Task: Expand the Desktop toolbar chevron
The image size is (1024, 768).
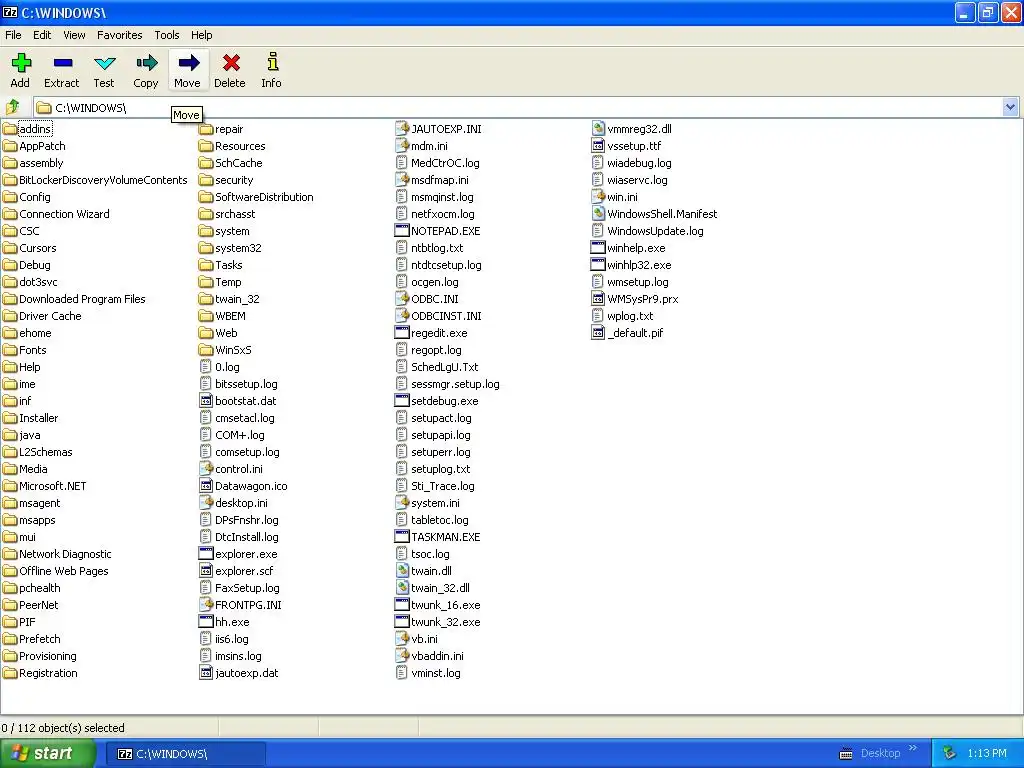Action: tap(912, 748)
